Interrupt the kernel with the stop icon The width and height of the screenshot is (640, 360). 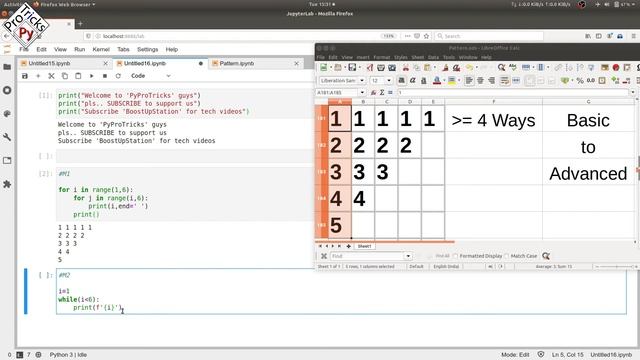(105, 76)
